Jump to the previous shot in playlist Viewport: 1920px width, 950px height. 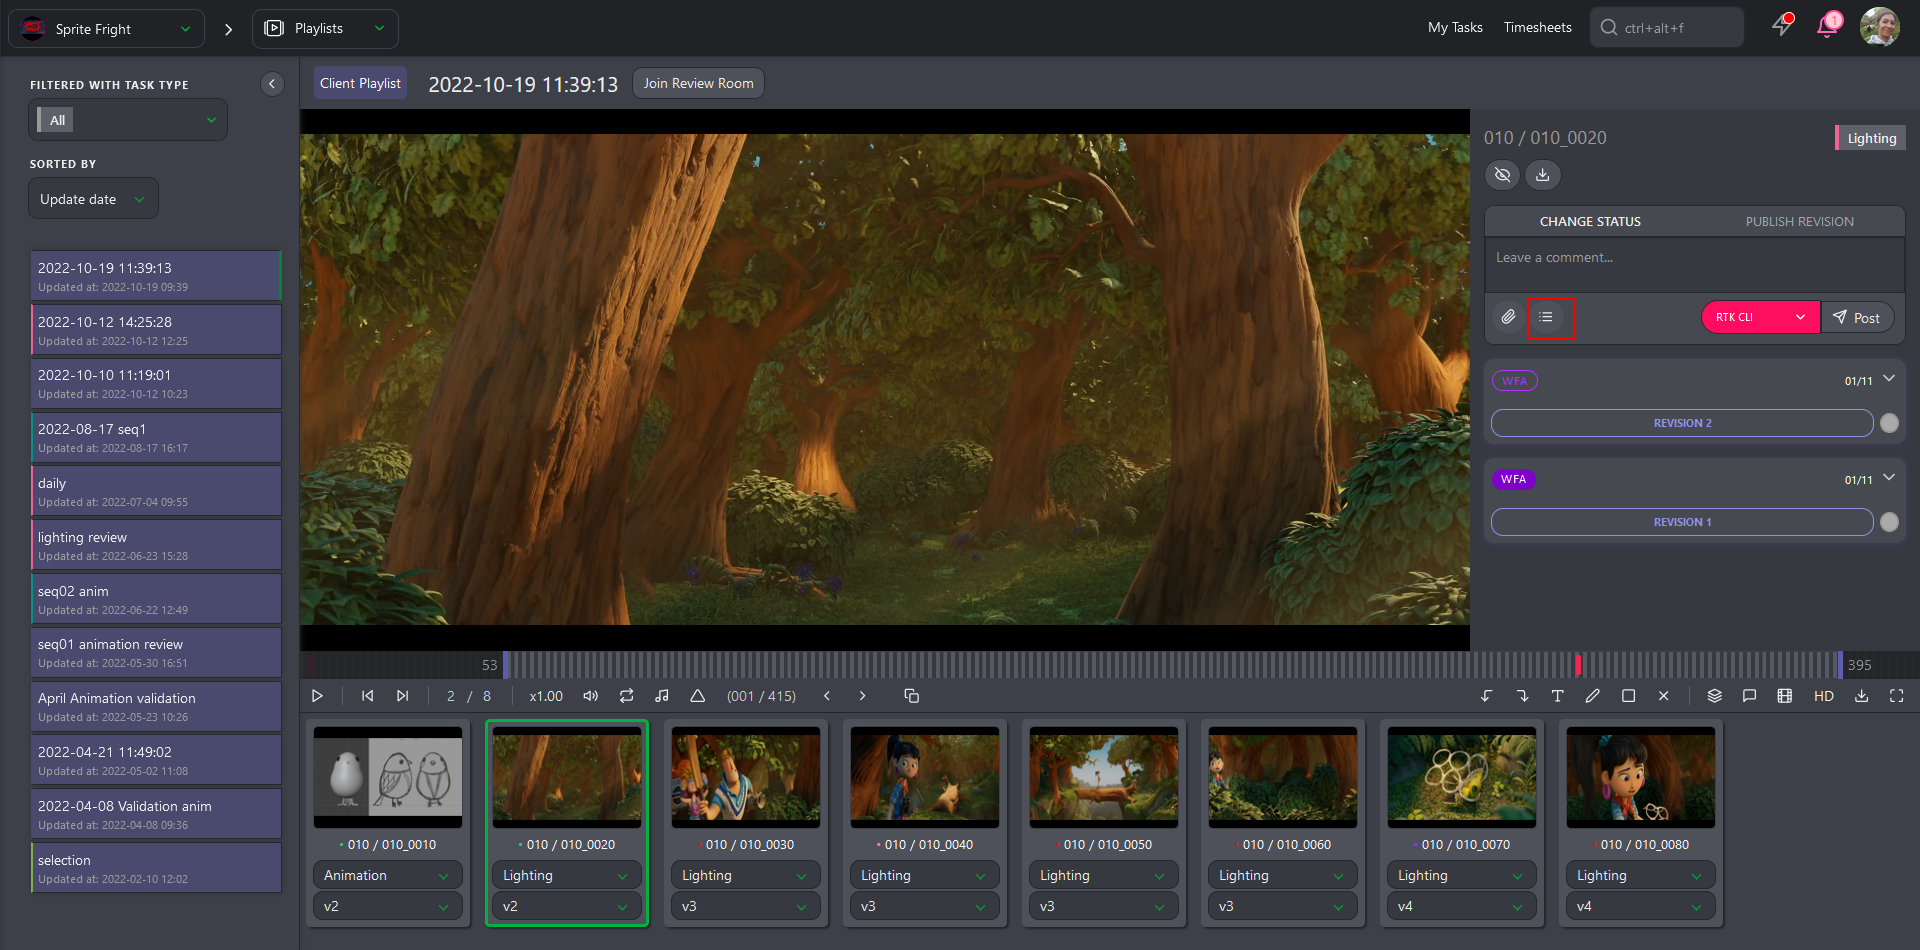tap(367, 696)
